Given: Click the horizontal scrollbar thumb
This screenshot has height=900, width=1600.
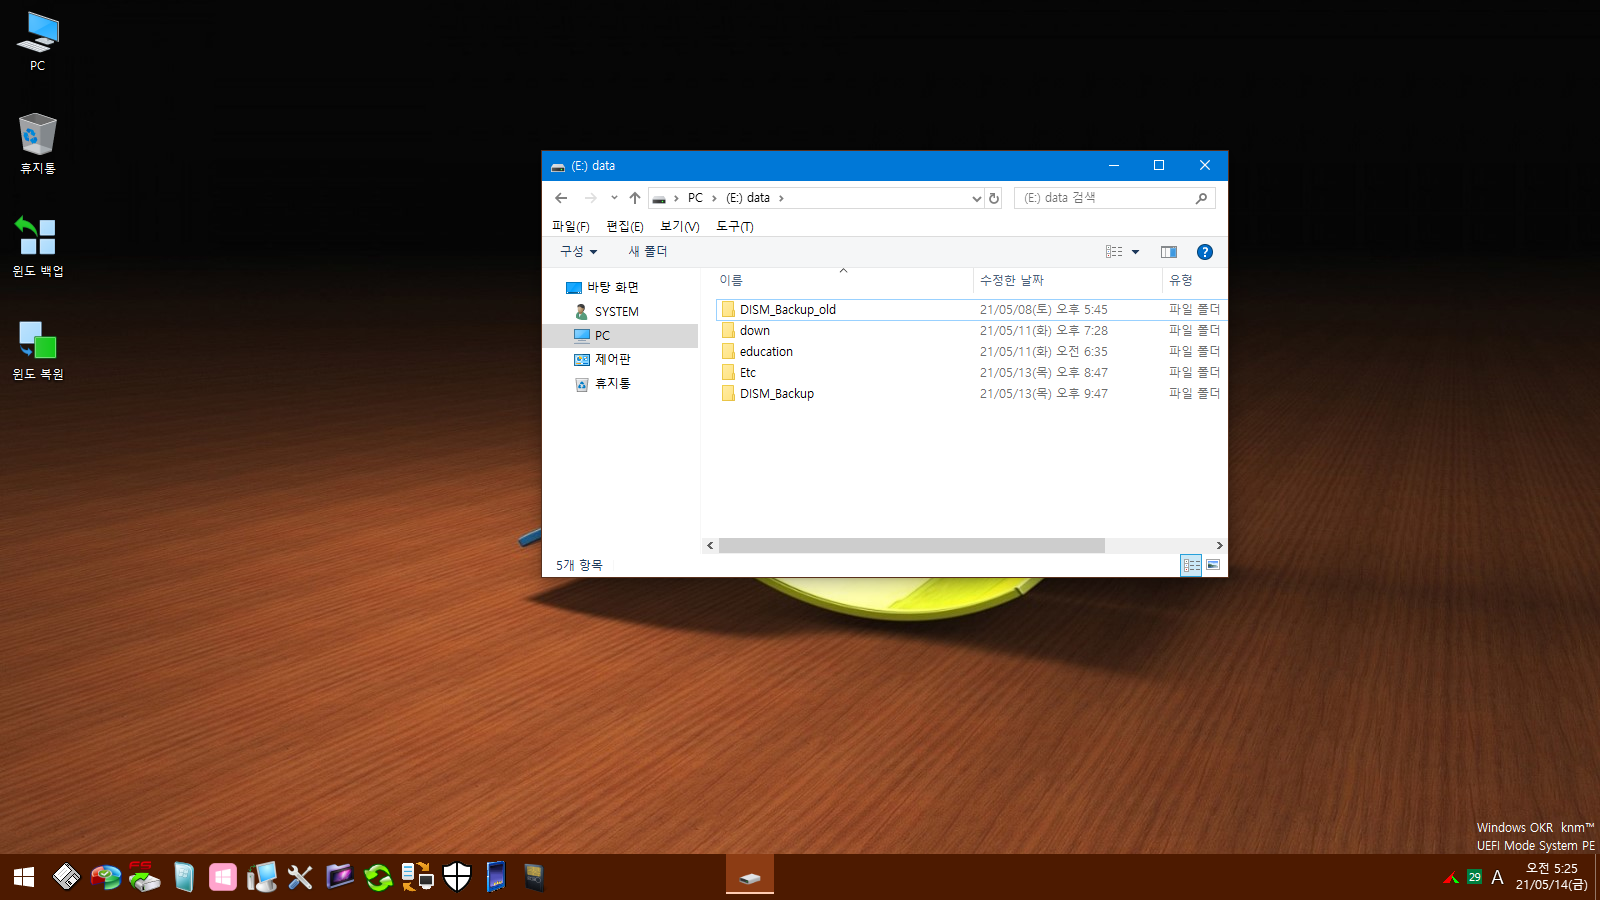Looking at the screenshot, I should point(911,546).
